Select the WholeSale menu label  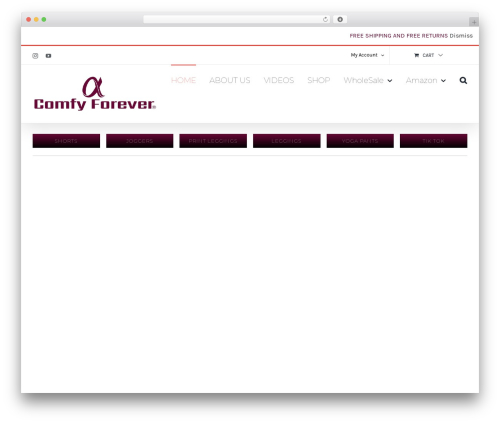[x=363, y=80]
